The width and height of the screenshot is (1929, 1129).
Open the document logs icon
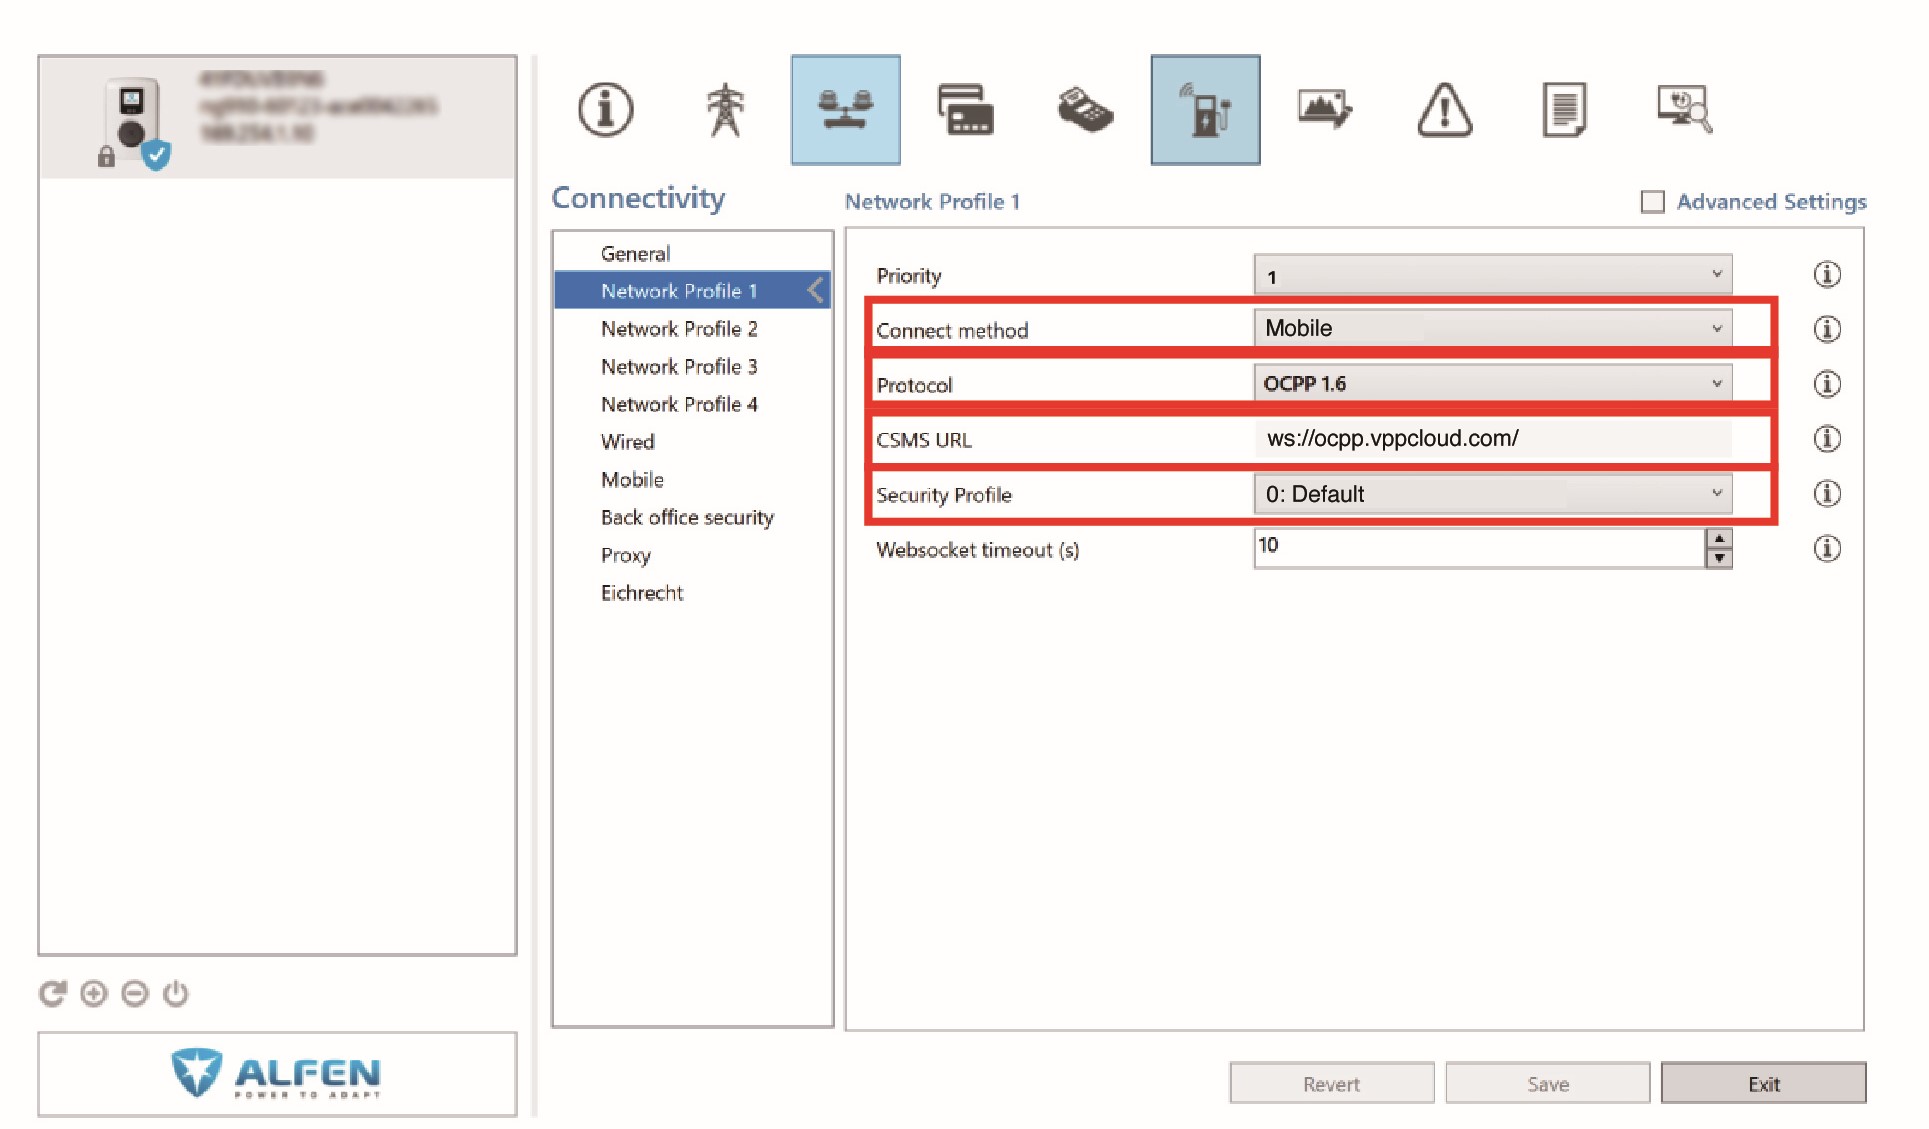pyautogui.click(x=1564, y=109)
